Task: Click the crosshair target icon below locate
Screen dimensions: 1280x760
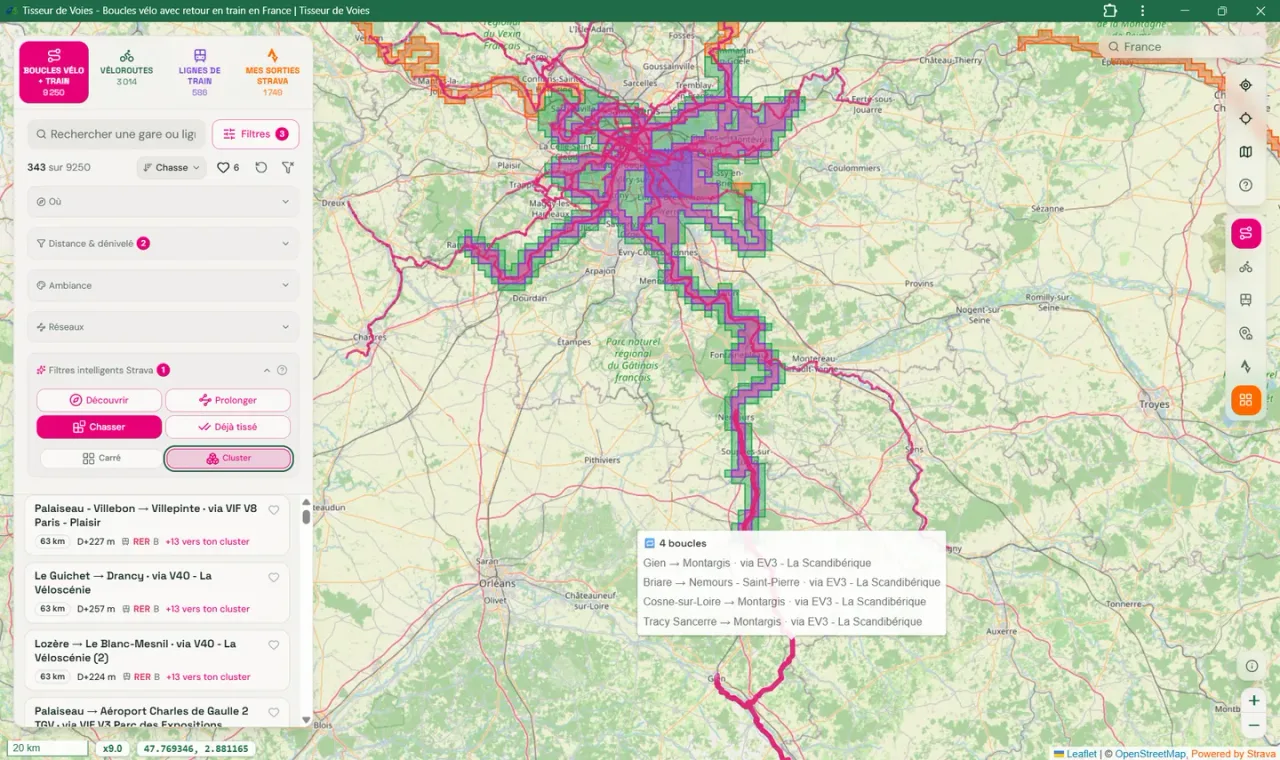Action: (1245, 118)
